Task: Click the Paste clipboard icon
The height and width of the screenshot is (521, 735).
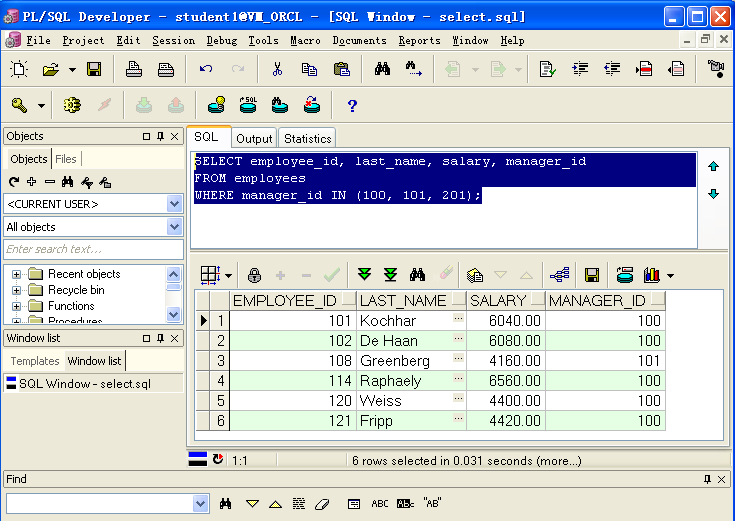Action: tap(342, 69)
